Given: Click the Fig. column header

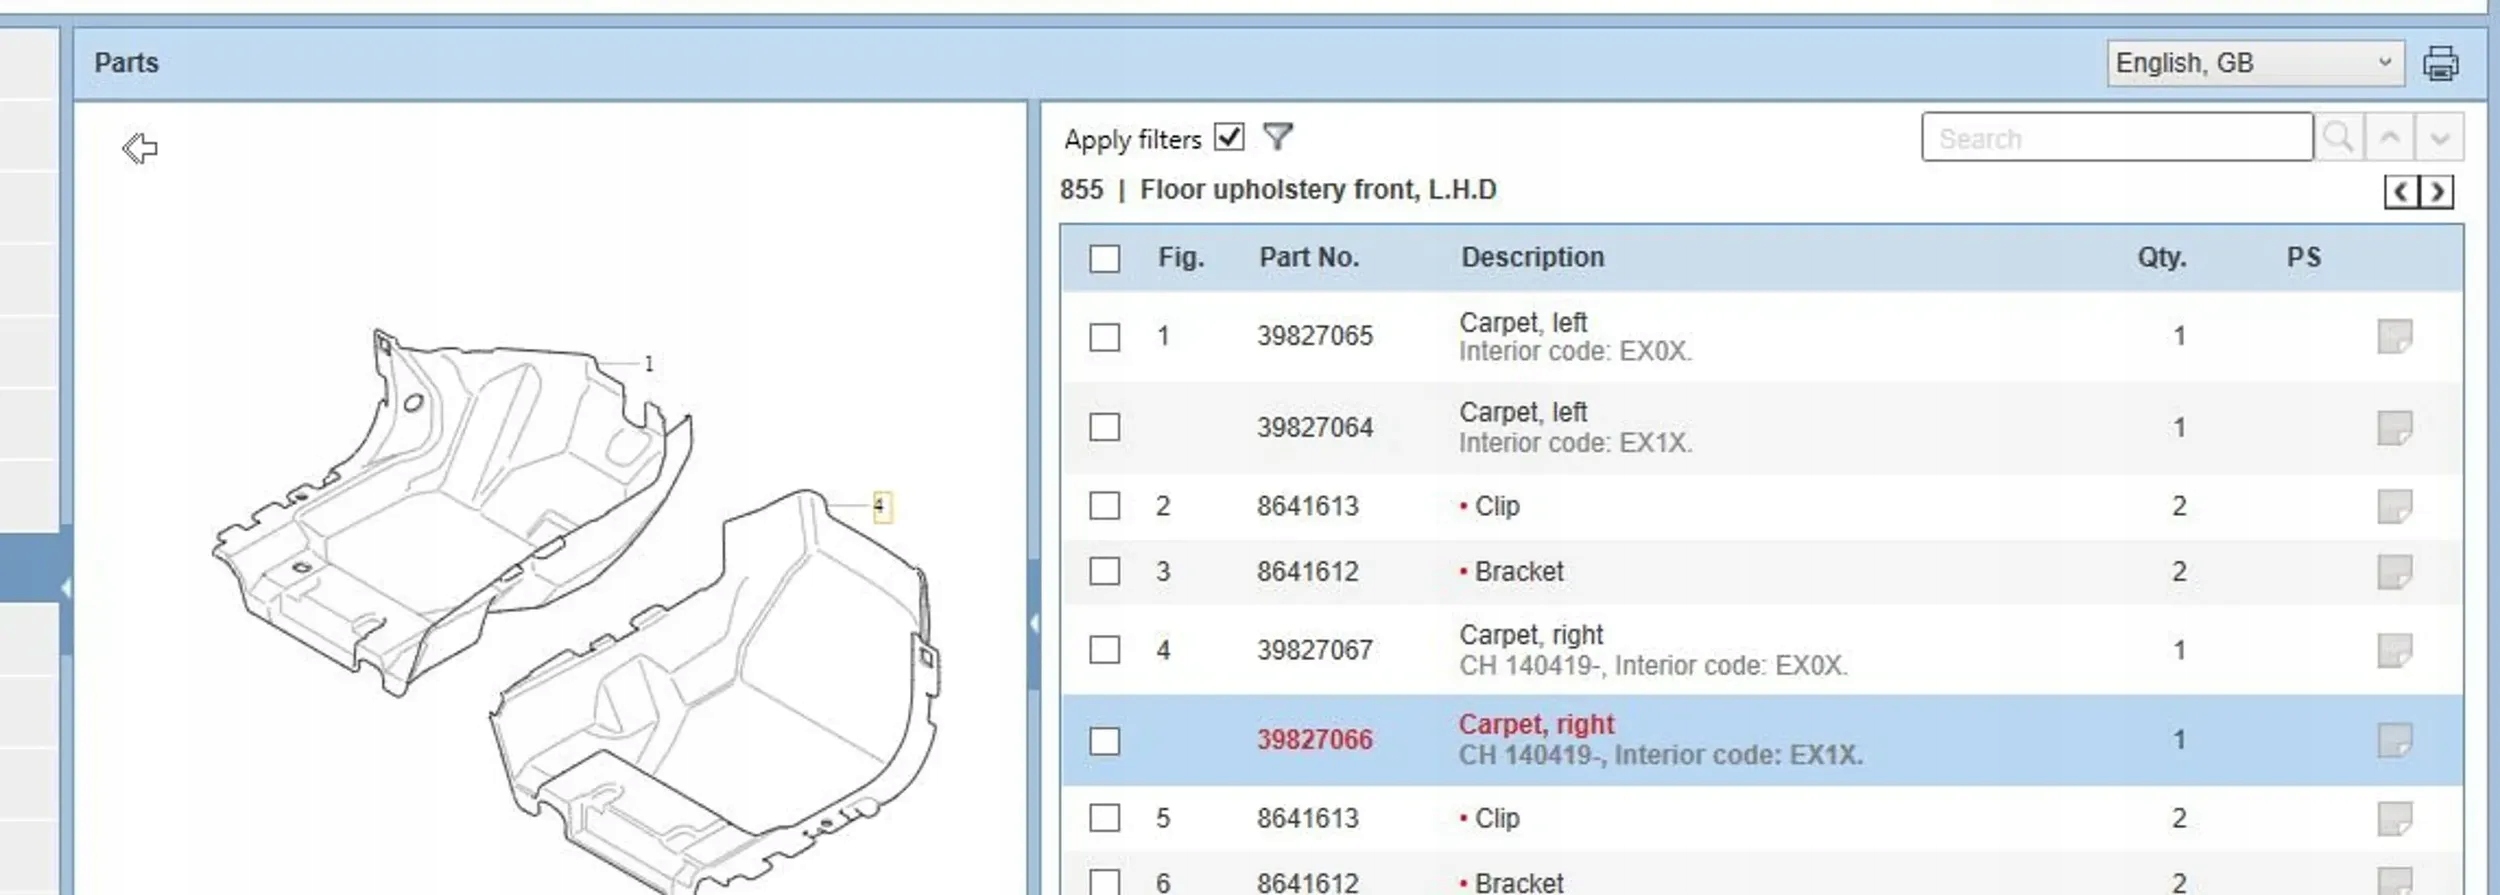Looking at the screenshot, I should [x=1181, y=257].
